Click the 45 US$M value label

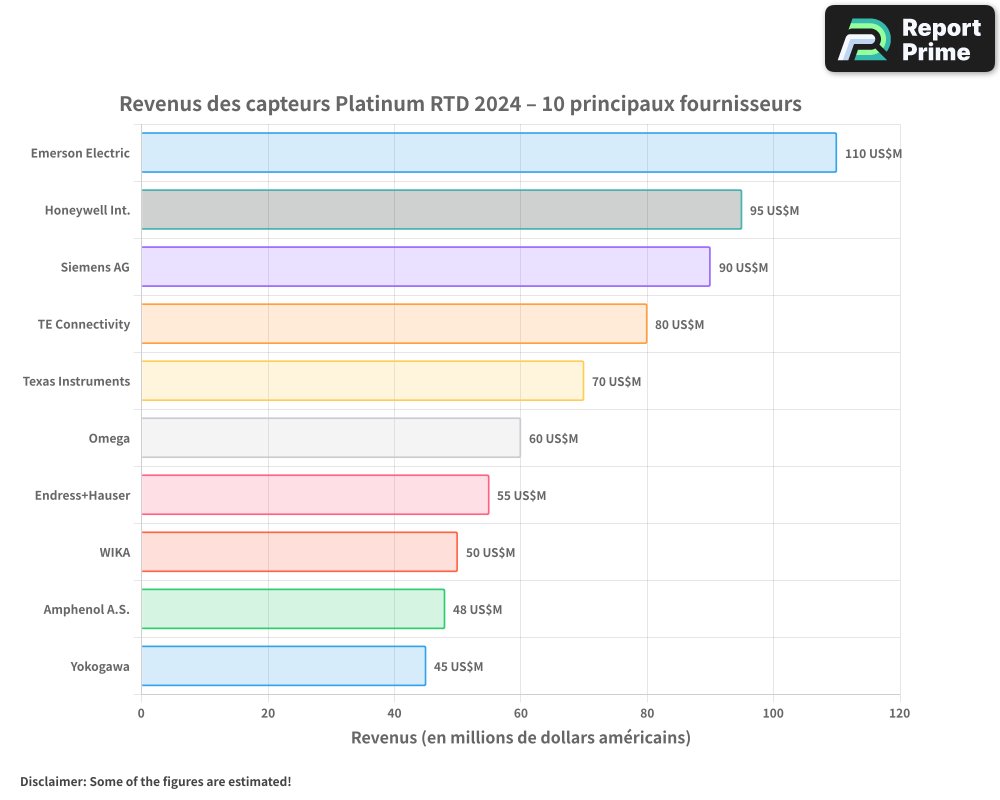coord(458,667)
